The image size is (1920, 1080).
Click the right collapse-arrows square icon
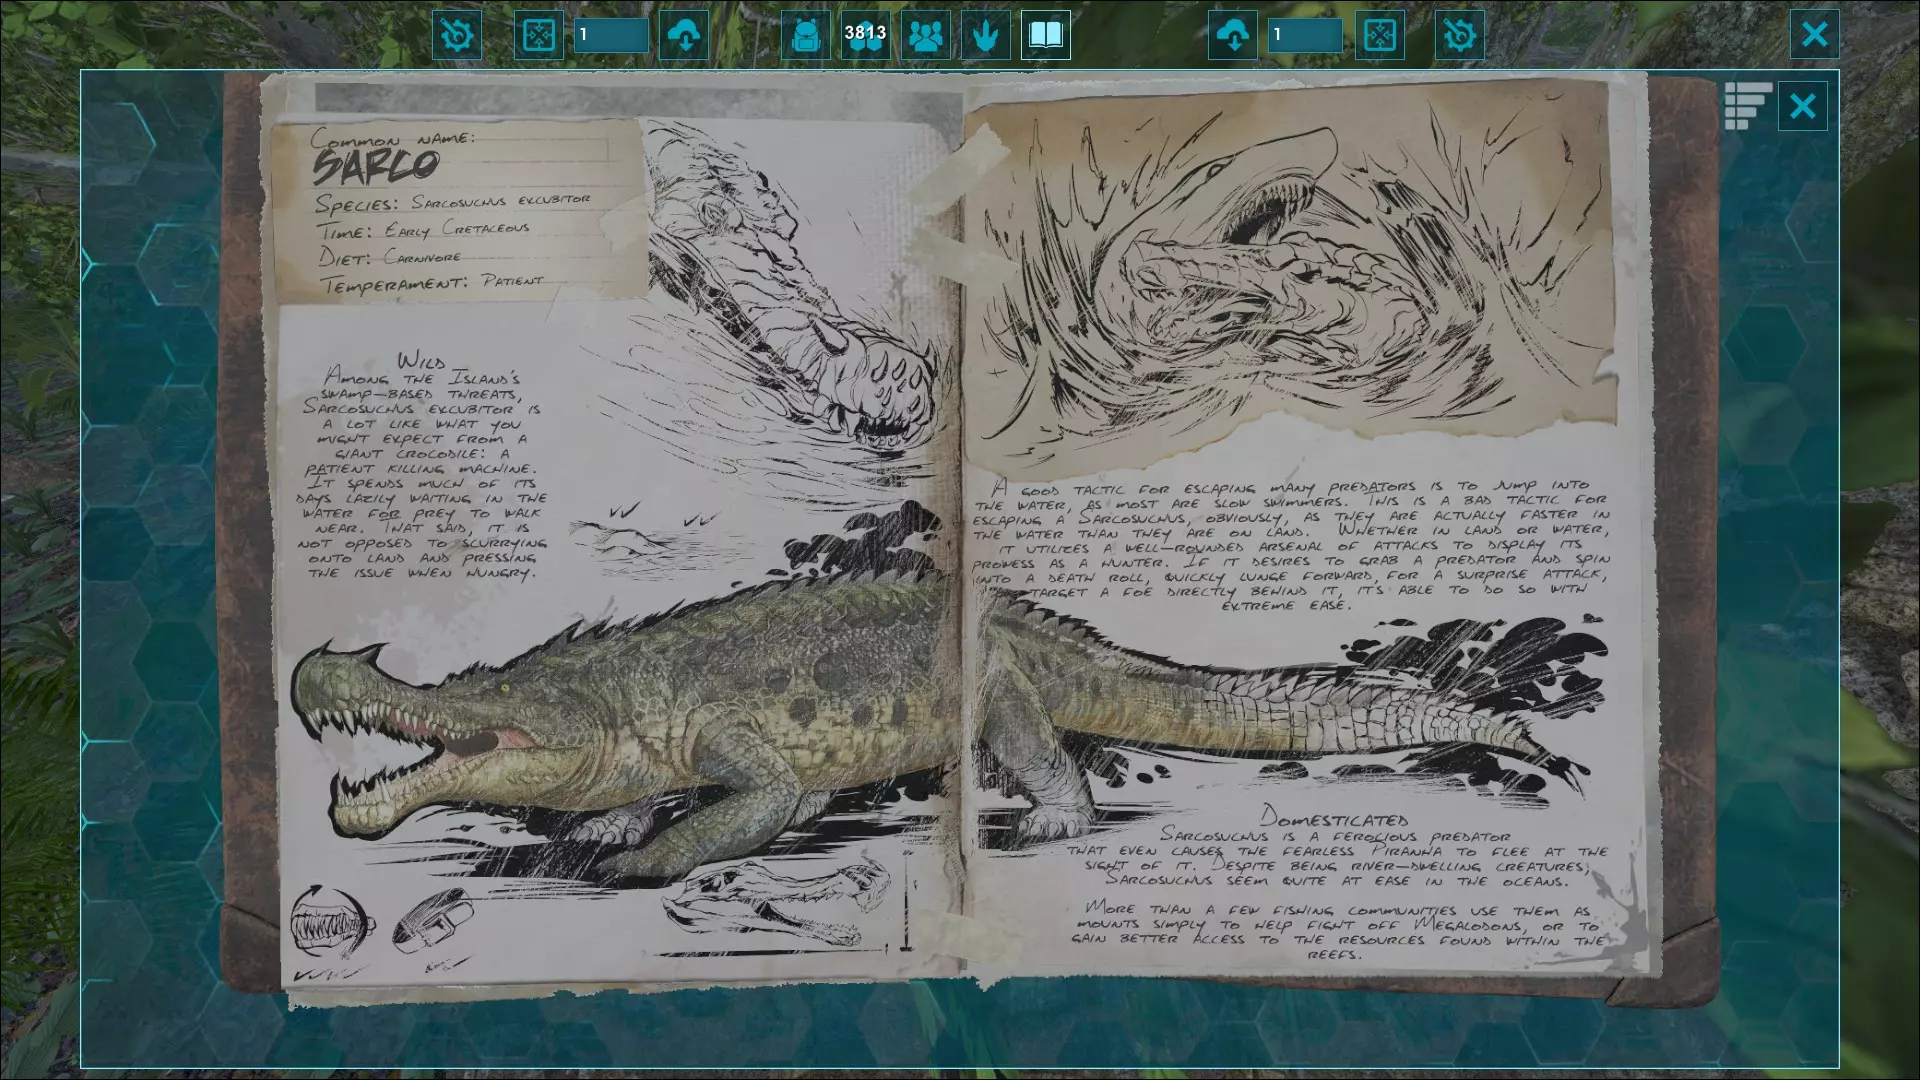[x=1380, y=36]
